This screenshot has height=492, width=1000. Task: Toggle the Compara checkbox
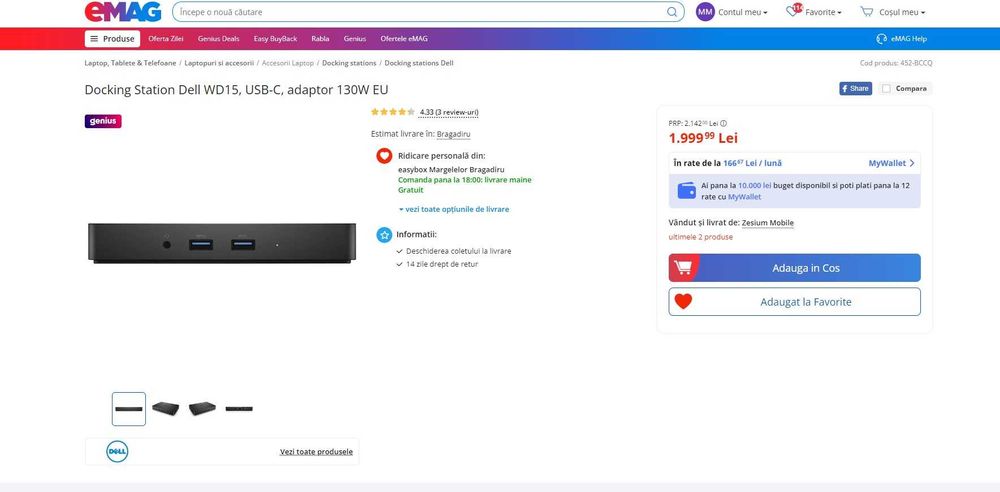coord(886,89)
